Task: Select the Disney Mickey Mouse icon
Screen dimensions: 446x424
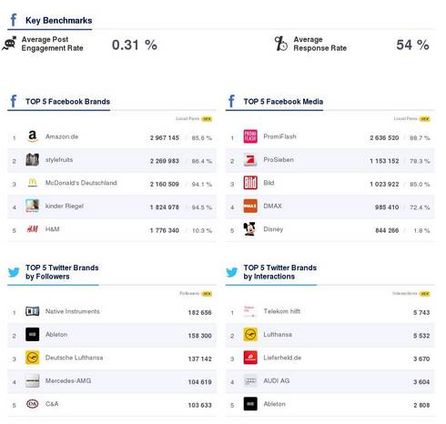Action: 250,229
